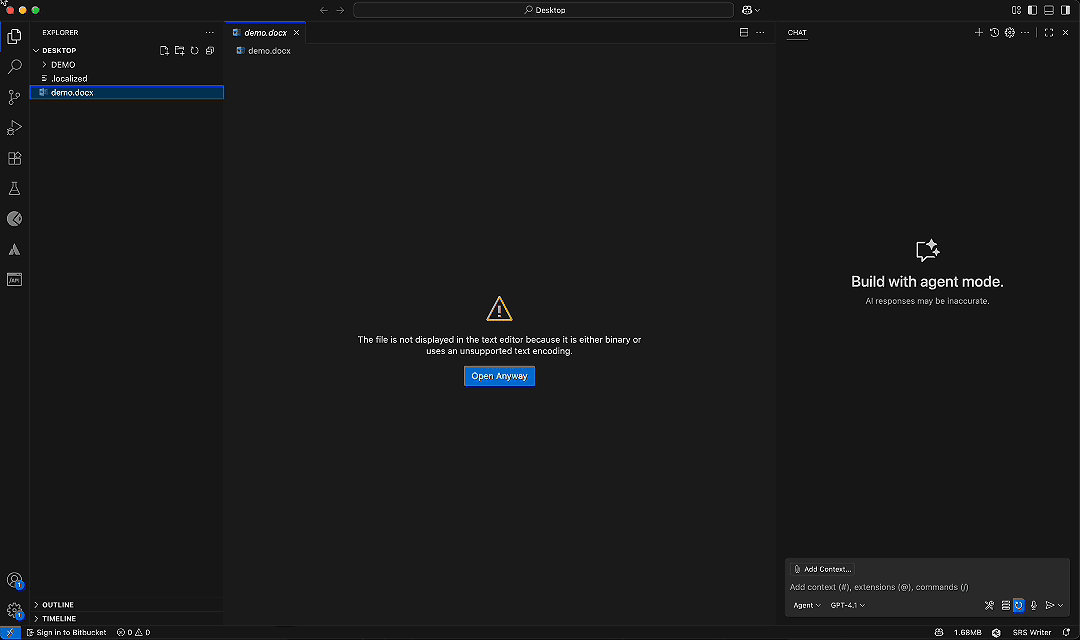Open the Agent mode dropdown
The image size is (1080, 640).
(x=807, y=606)
